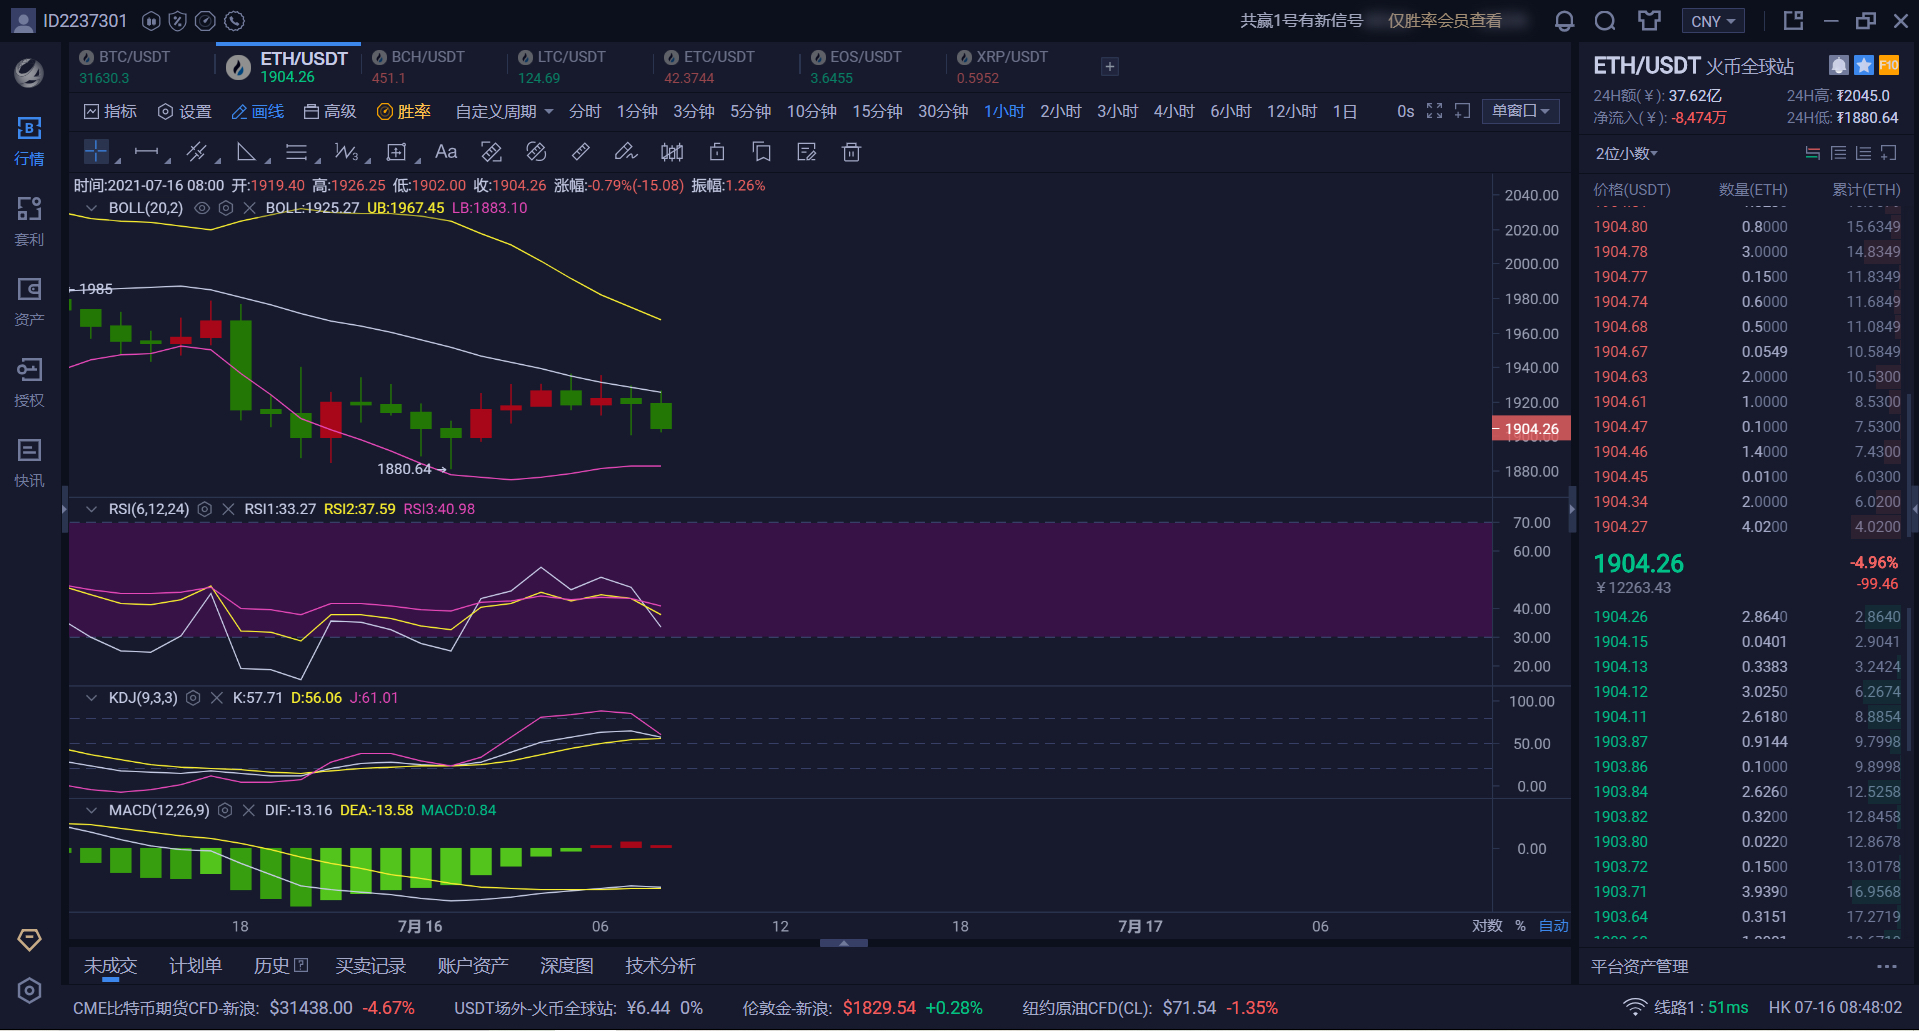Add a new trading pair with the plus button

click(x=1109, y=66)
